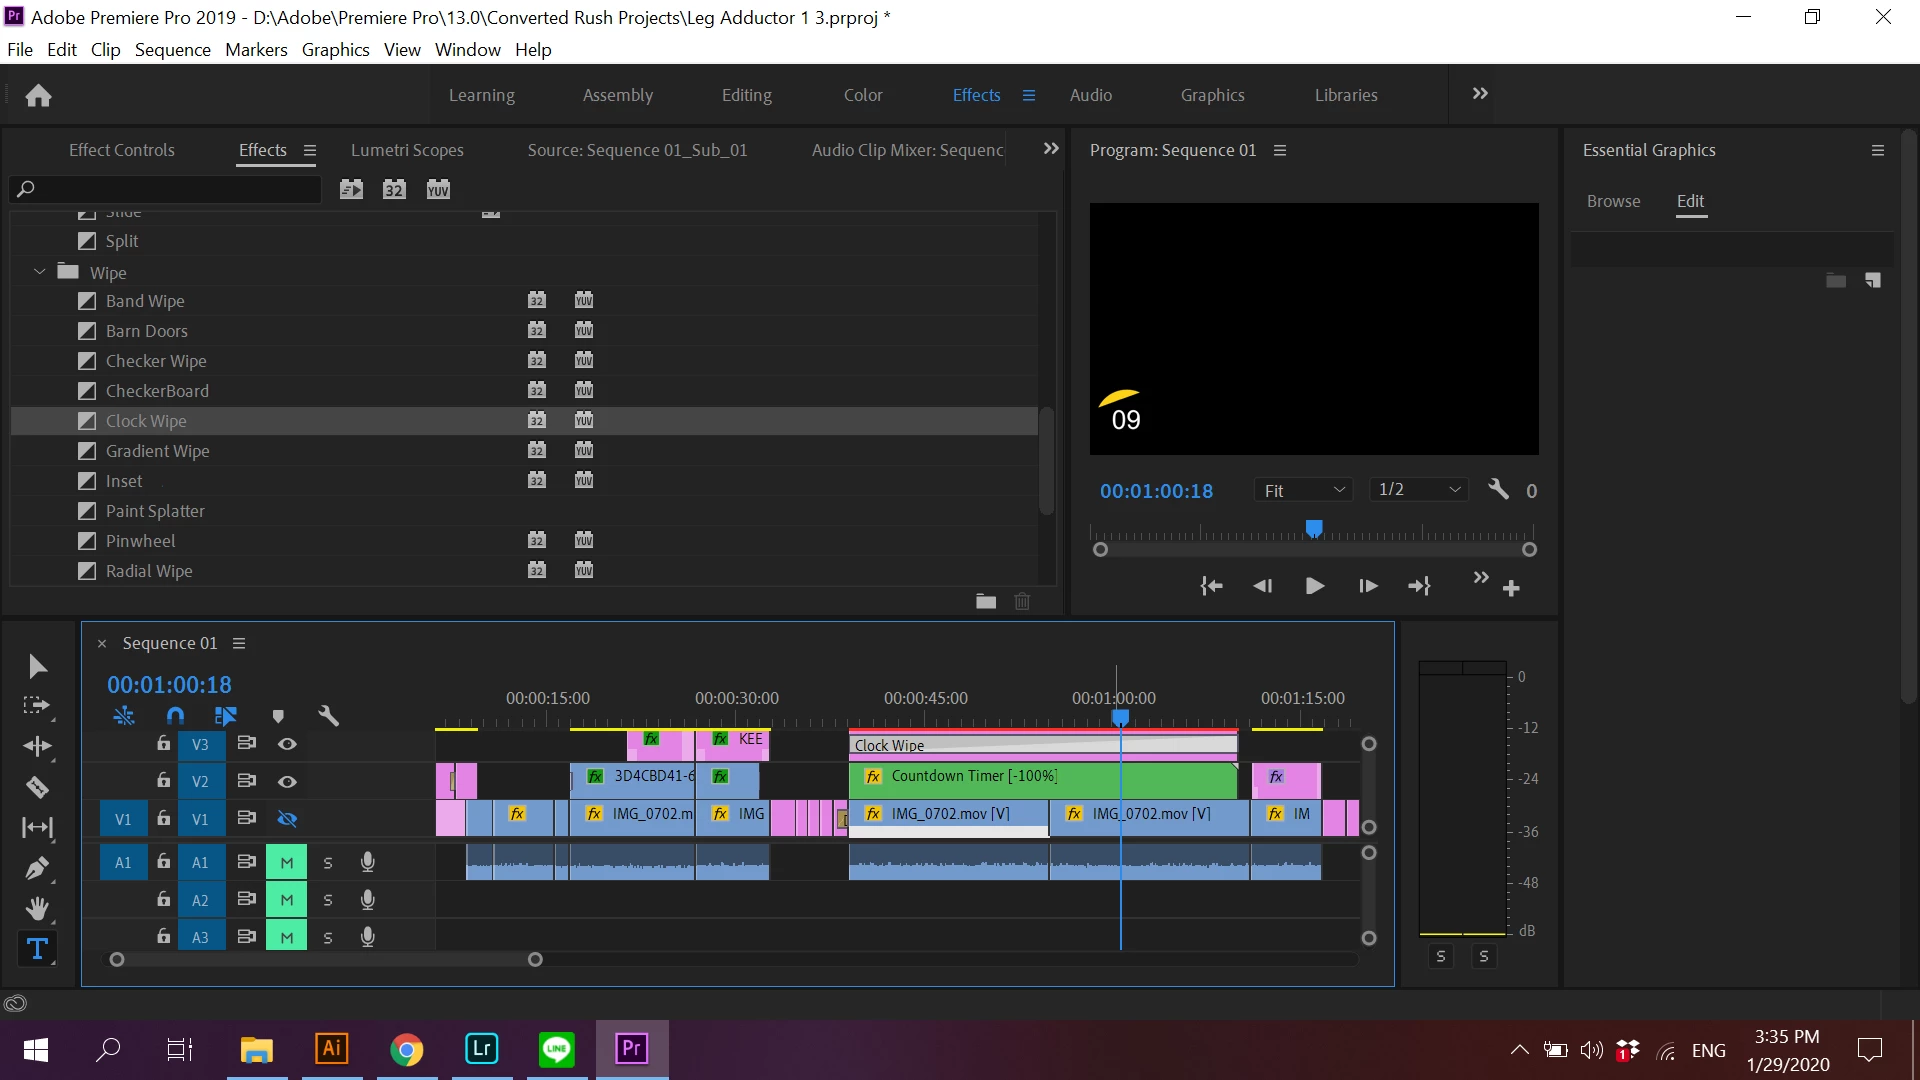
Task: Switch to Effect Controls tab
Action: pyautogui.click(x=122, y=150)
